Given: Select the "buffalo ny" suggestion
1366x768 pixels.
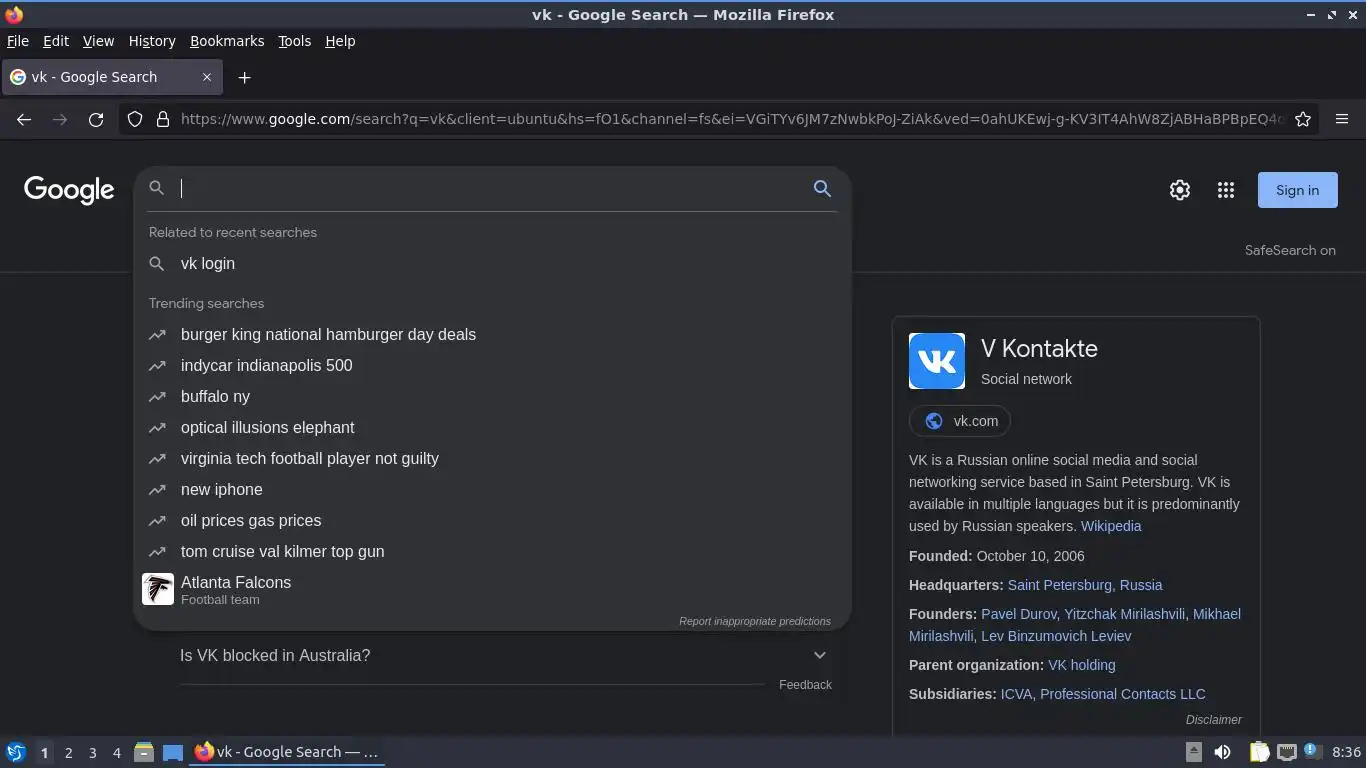Looking at the screenshot, I should 492,396.
